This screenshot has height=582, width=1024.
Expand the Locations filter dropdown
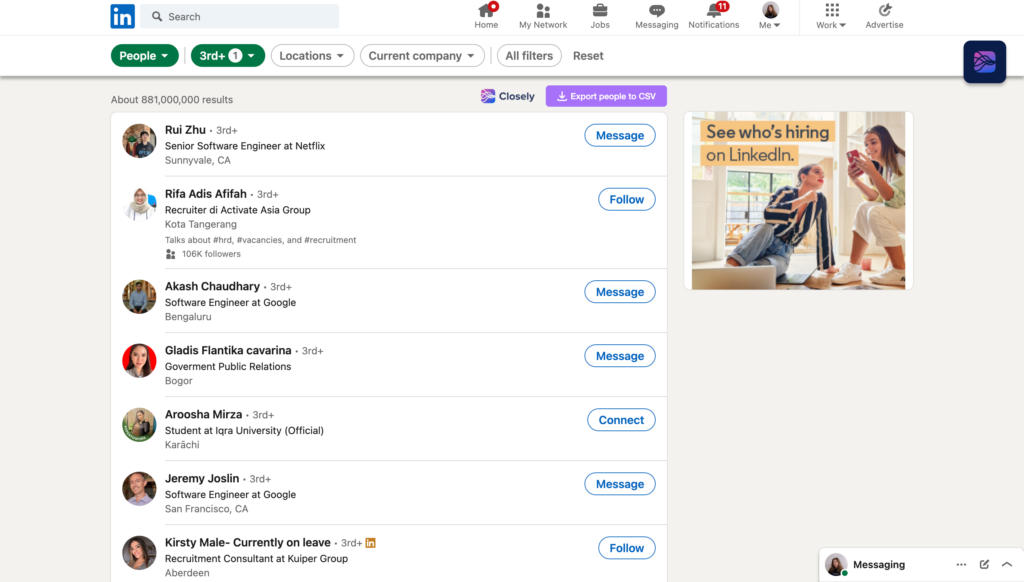point(312,56)
